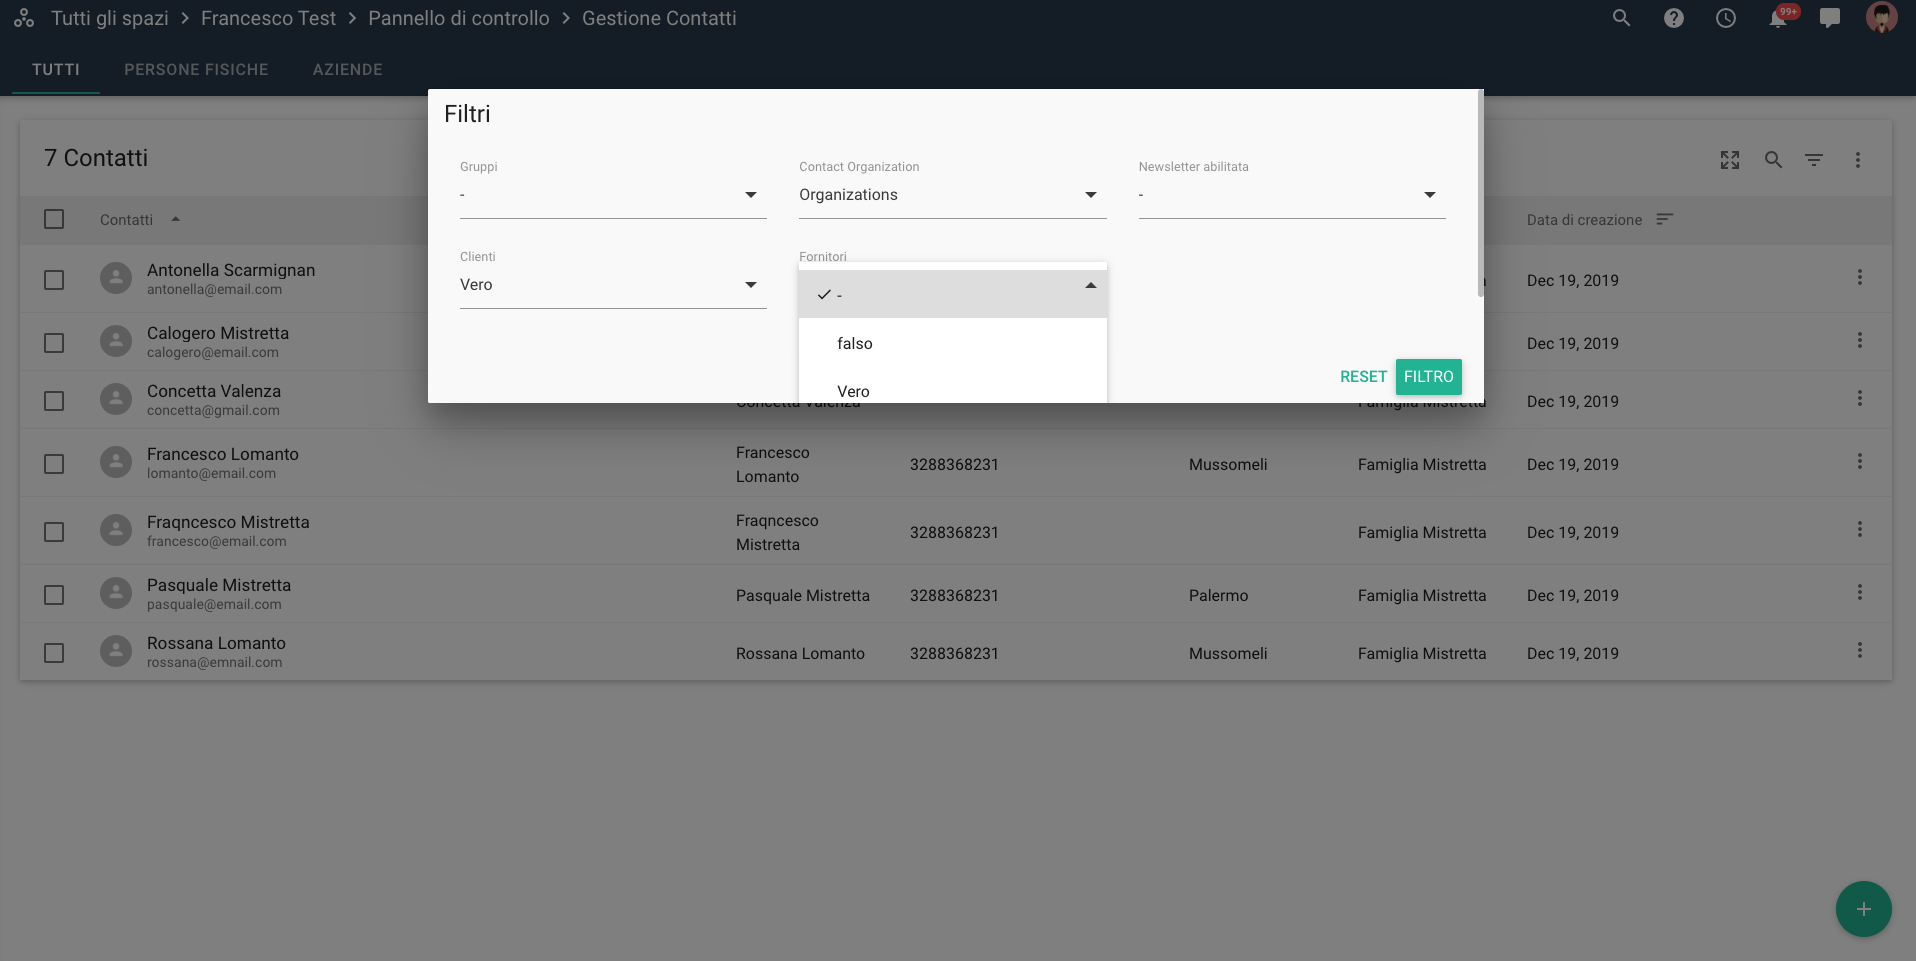Open the chat messages icon
The height and width of the screenshot is (961, 1916).
pos(1829,18)
